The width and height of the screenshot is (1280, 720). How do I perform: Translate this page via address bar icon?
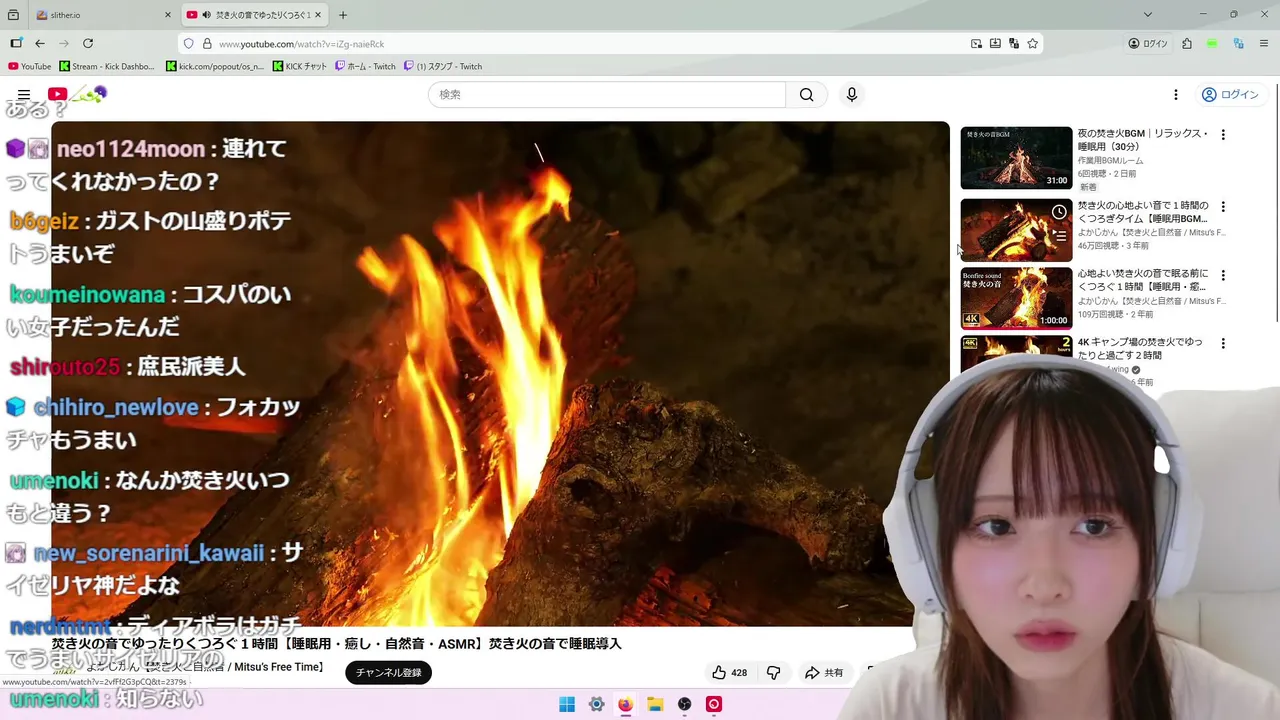pyautogui.click(x=1014, y=43)
